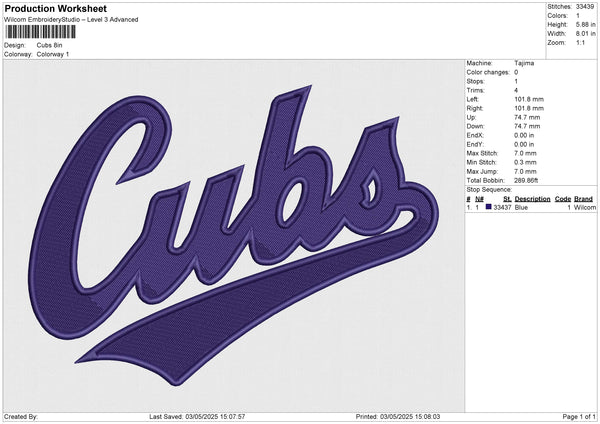Click the Production Worksheet title
The height and width of the screenshot is (424, 600).
[x=55, y=8]
